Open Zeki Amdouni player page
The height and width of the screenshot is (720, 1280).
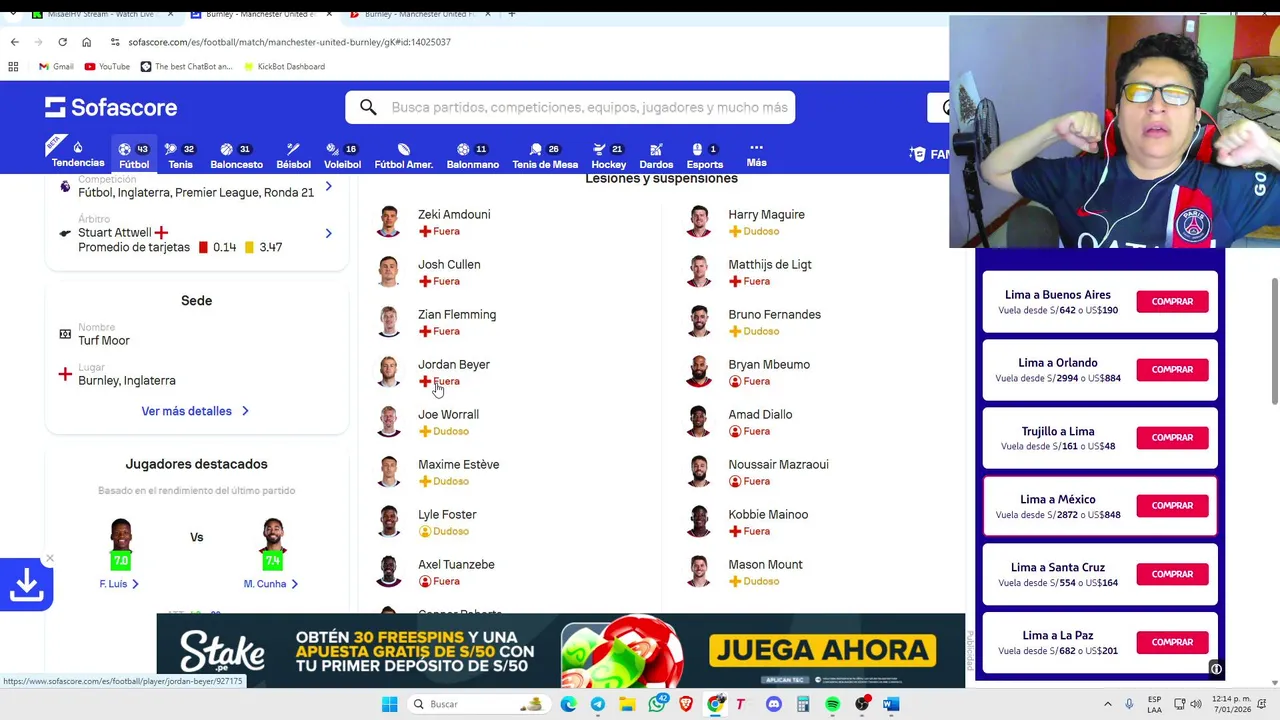(453, 214)
